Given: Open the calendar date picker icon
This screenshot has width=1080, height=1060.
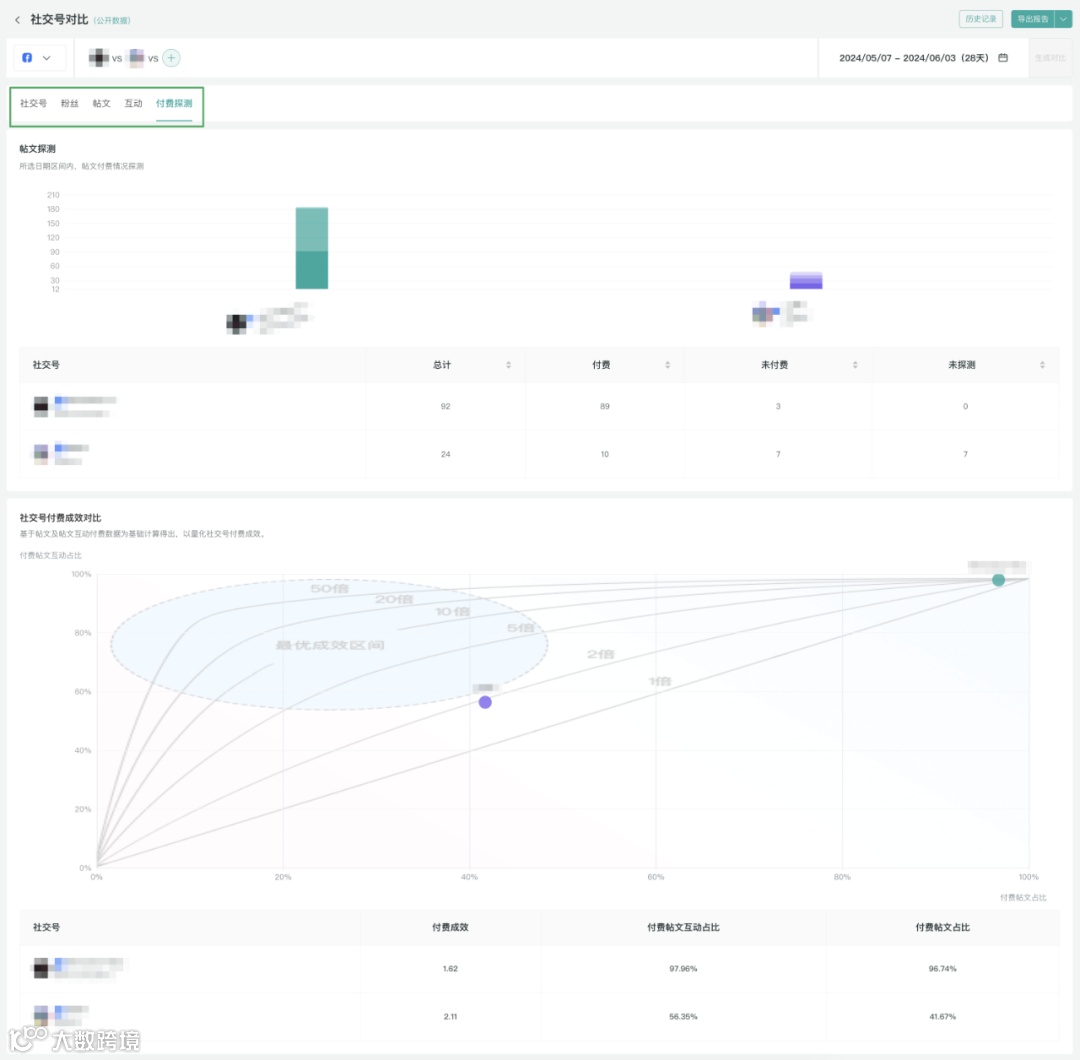Looking at the screenshot, I should (x=1003, y=58).
